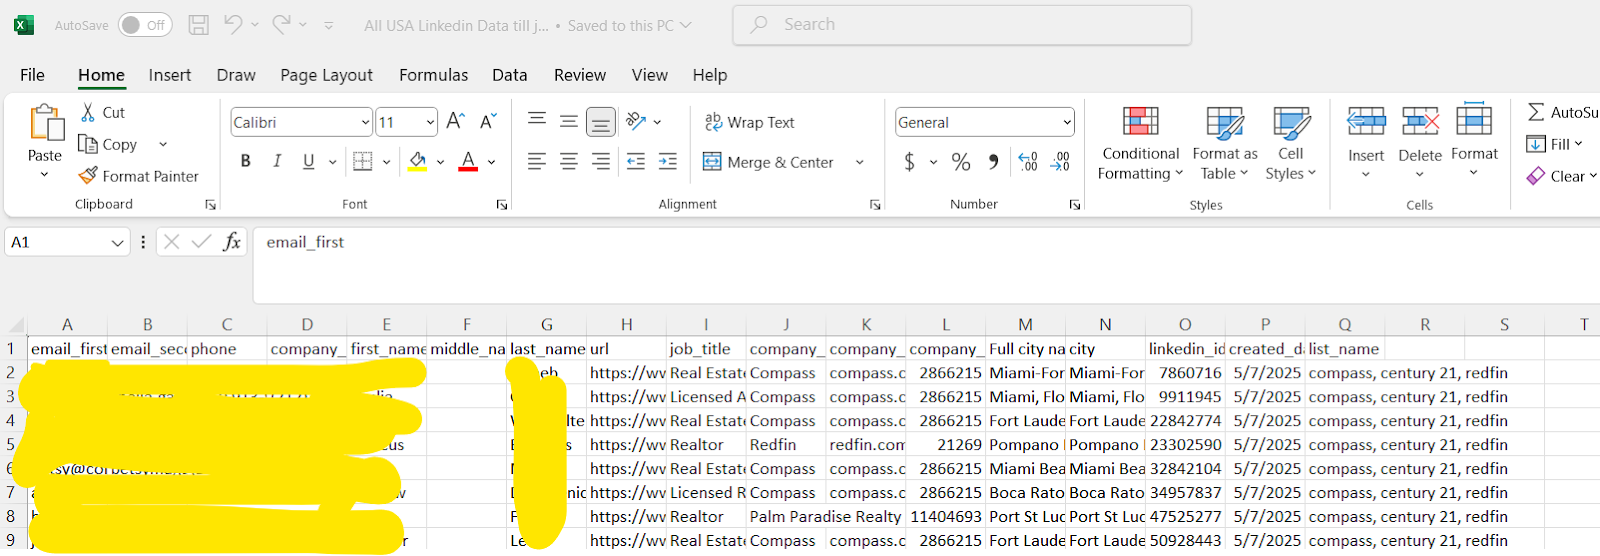Click the Paste clipboard icon
Image resolution: width=1600 pixels, height=556 pixels.
[45, 123]
